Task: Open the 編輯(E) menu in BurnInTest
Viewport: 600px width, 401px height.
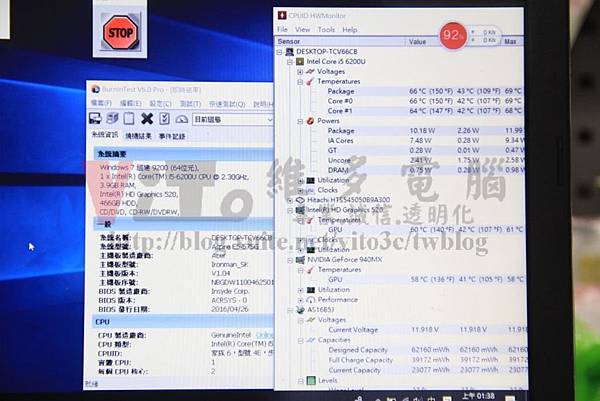Action: (130, 103)
